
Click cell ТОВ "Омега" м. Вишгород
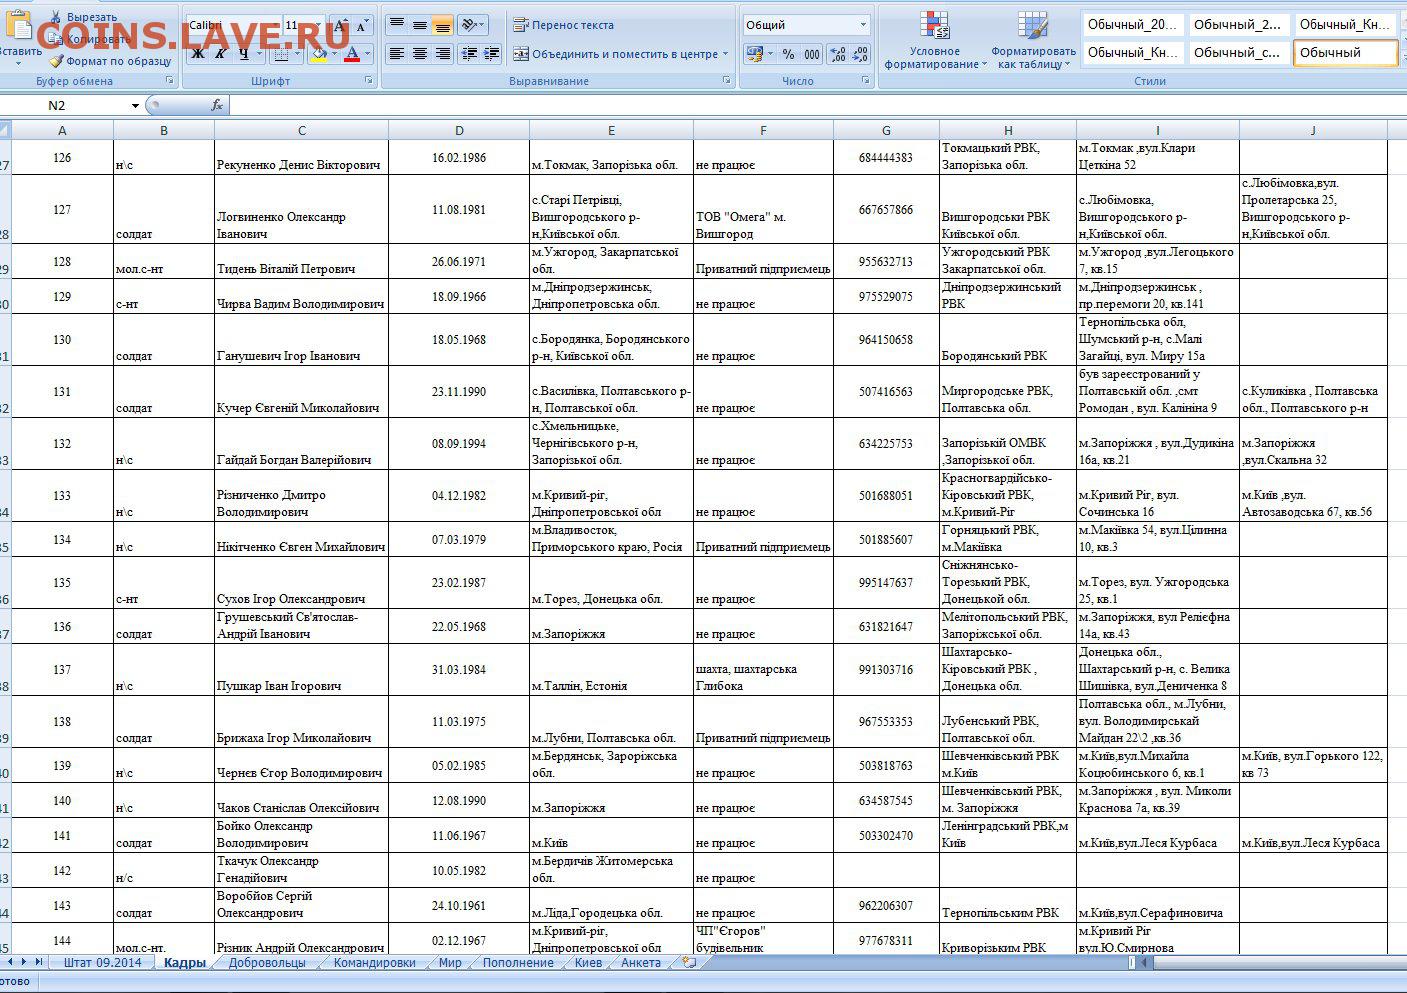pyautogui.click(x=763, y=209)
